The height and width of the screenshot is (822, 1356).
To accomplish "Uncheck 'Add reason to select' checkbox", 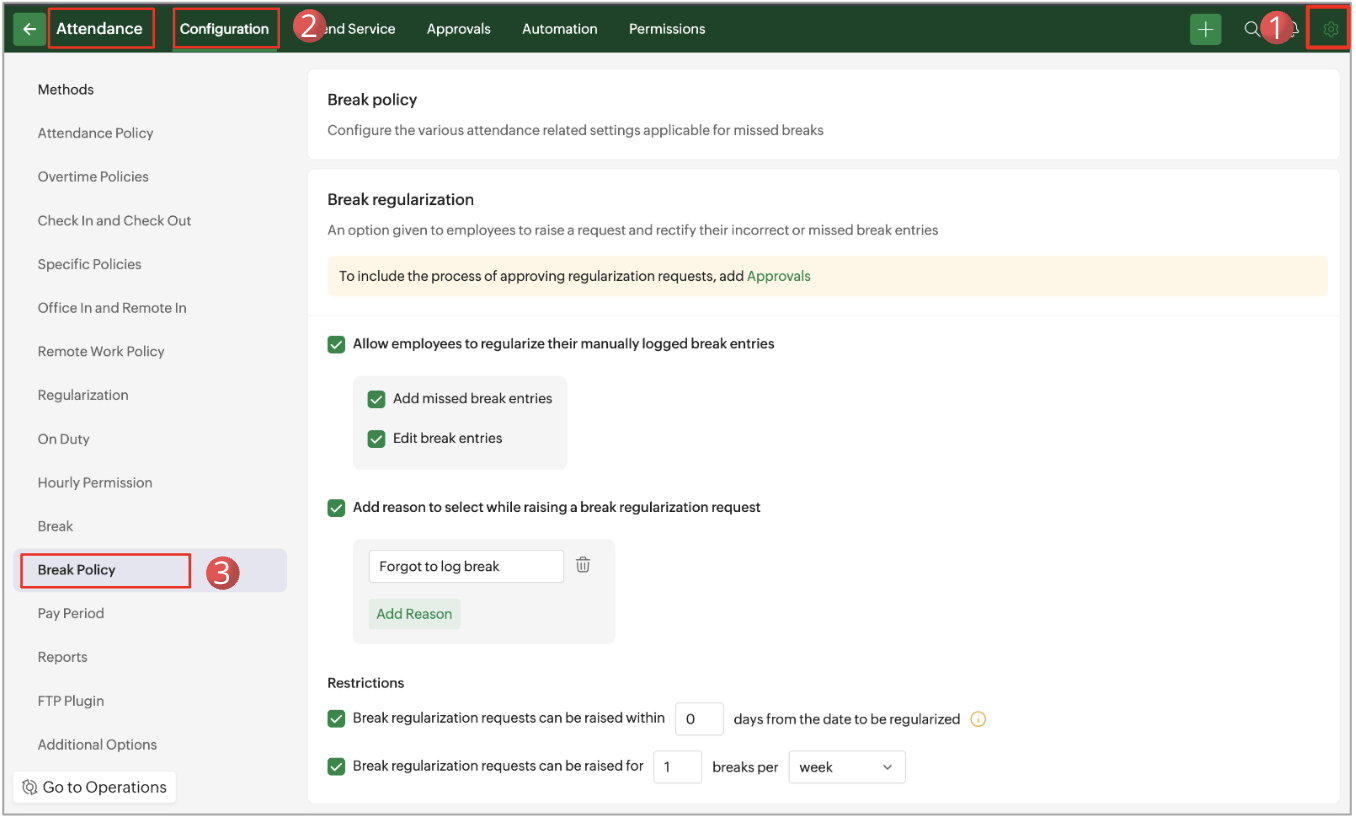I will [x=337, y=508].
